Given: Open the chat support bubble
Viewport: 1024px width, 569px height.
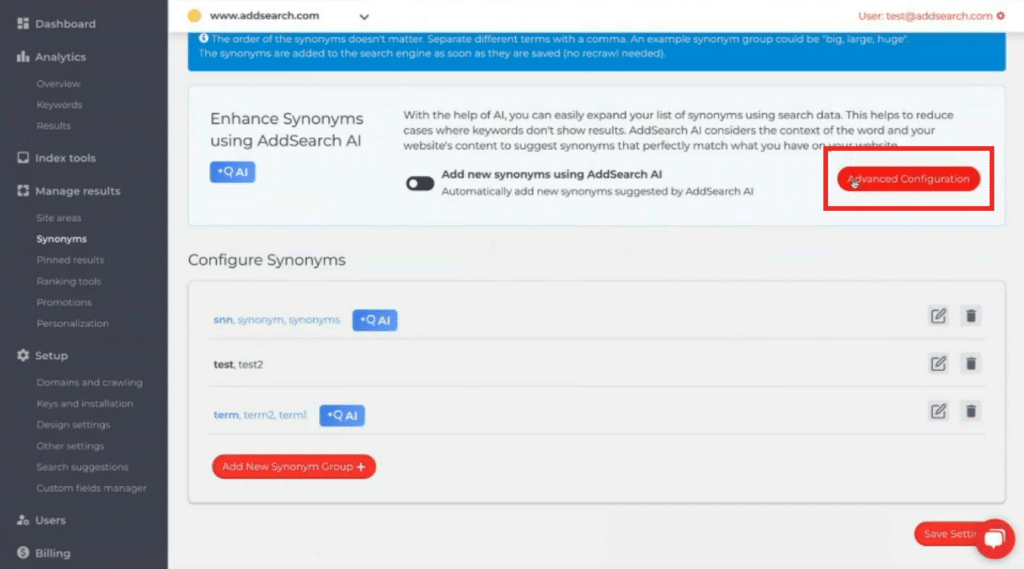Looking at the screenshot, I should (x=995, y=538).
